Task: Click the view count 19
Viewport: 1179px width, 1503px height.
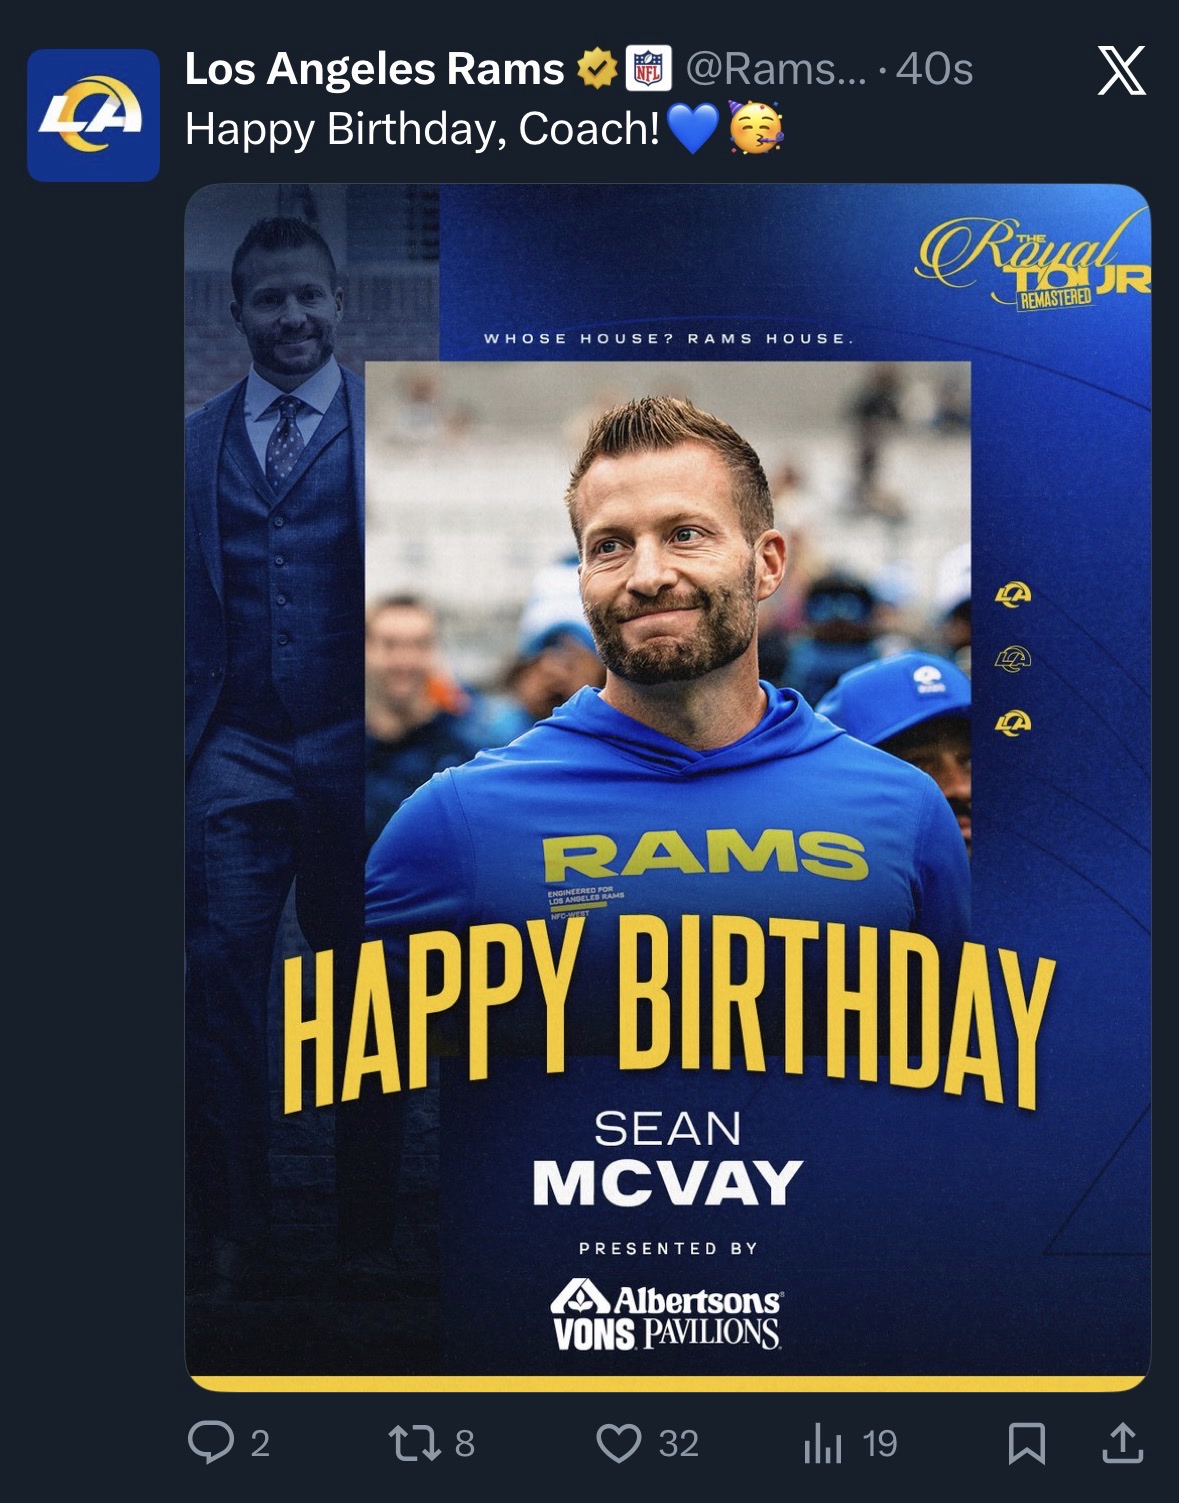Action: click(x=879, y=1444)
